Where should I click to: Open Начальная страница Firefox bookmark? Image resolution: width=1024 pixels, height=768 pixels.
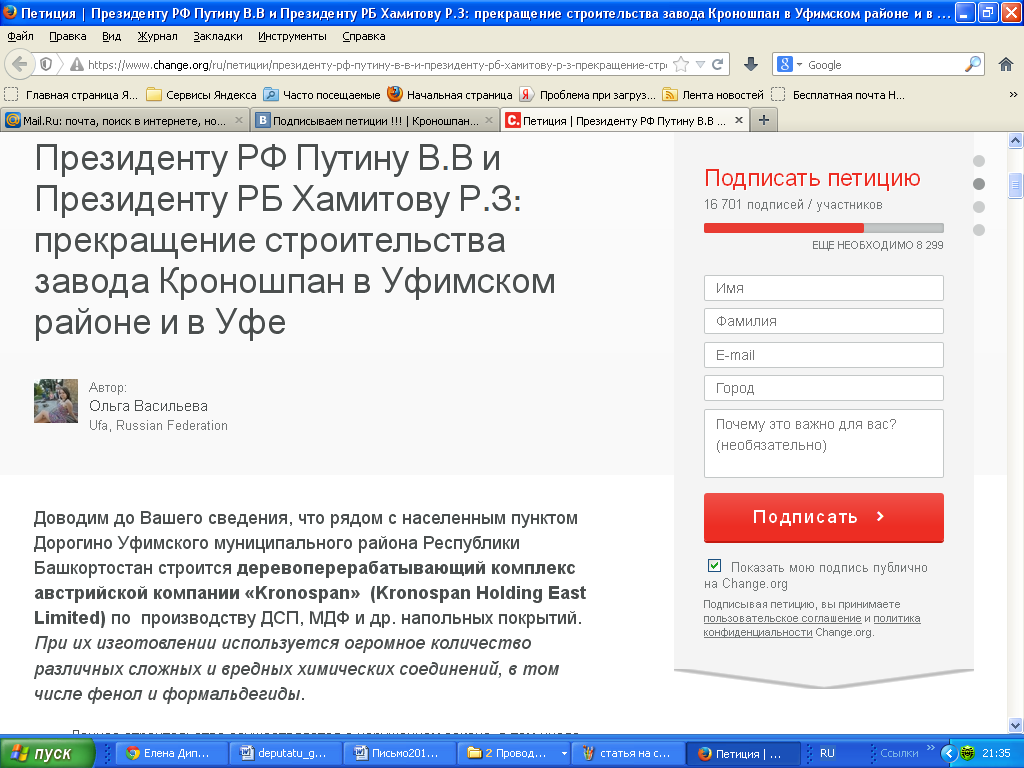449,95
